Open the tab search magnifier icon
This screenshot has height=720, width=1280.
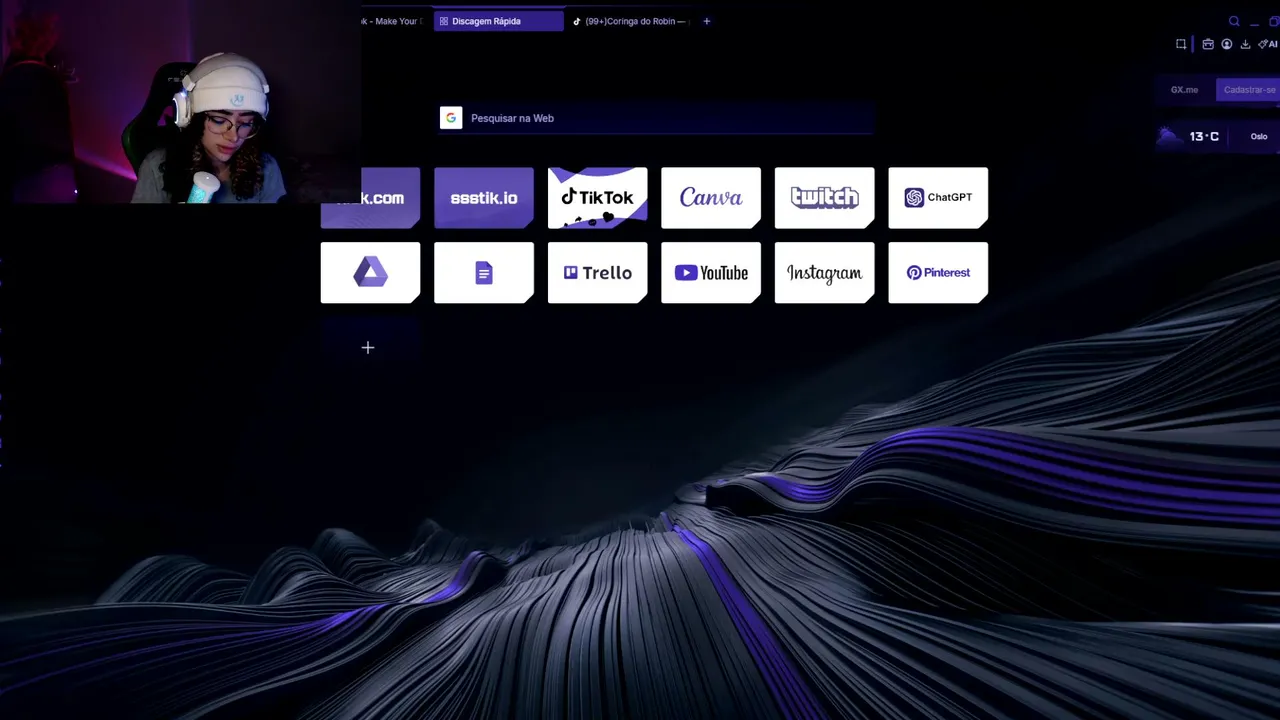coord(1234,21)
